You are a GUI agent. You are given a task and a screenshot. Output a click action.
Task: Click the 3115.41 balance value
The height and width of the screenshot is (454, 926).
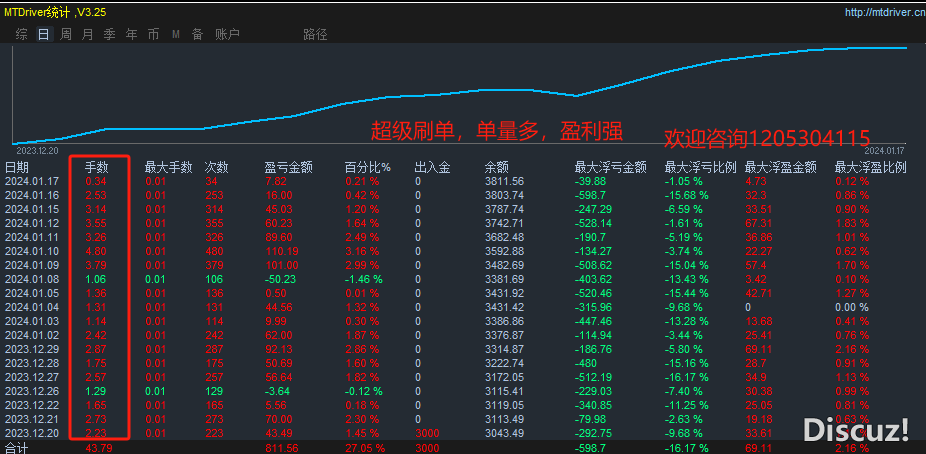(504, 391)
